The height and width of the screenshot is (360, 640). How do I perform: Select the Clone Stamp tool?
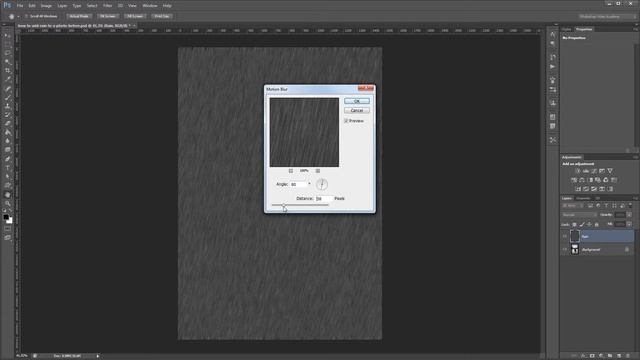coord(7,106)
